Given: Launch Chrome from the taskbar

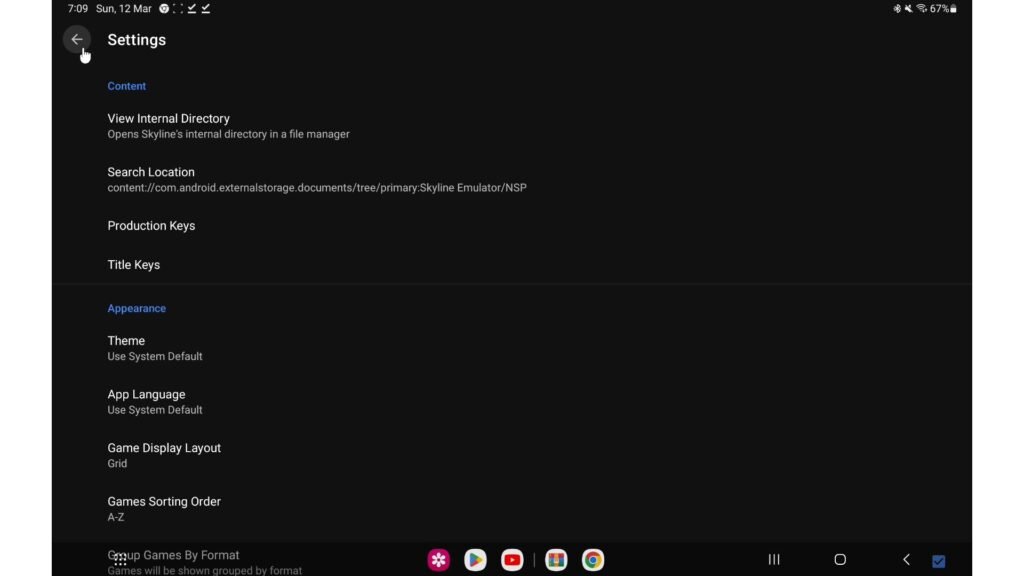Looking at the screenshot, I should tap(593, 560).
